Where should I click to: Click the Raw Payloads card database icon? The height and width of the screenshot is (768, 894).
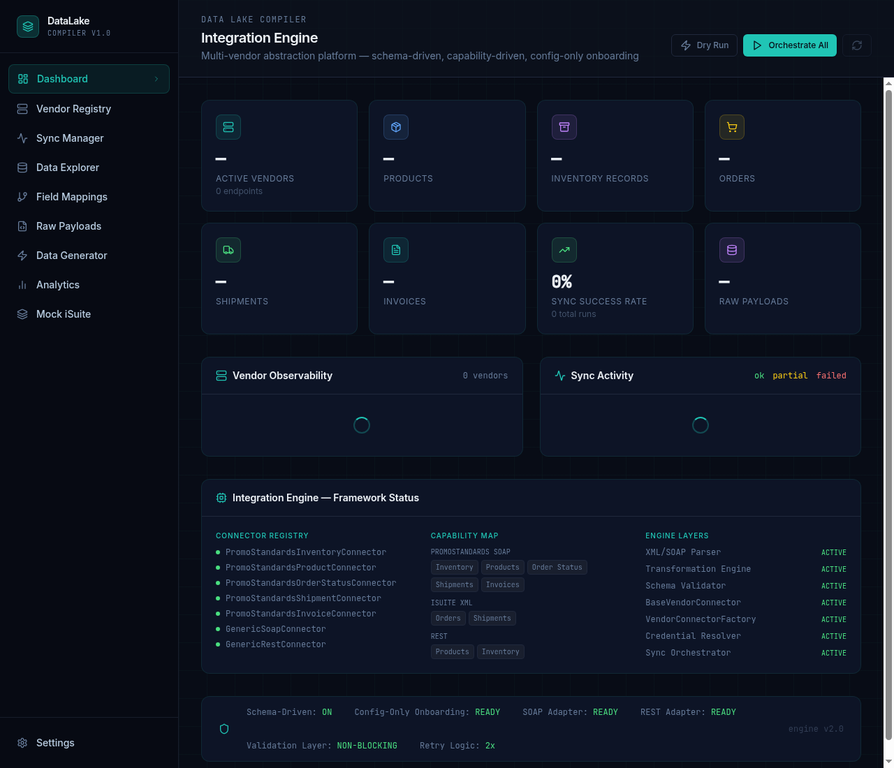[x=732, y=250]
